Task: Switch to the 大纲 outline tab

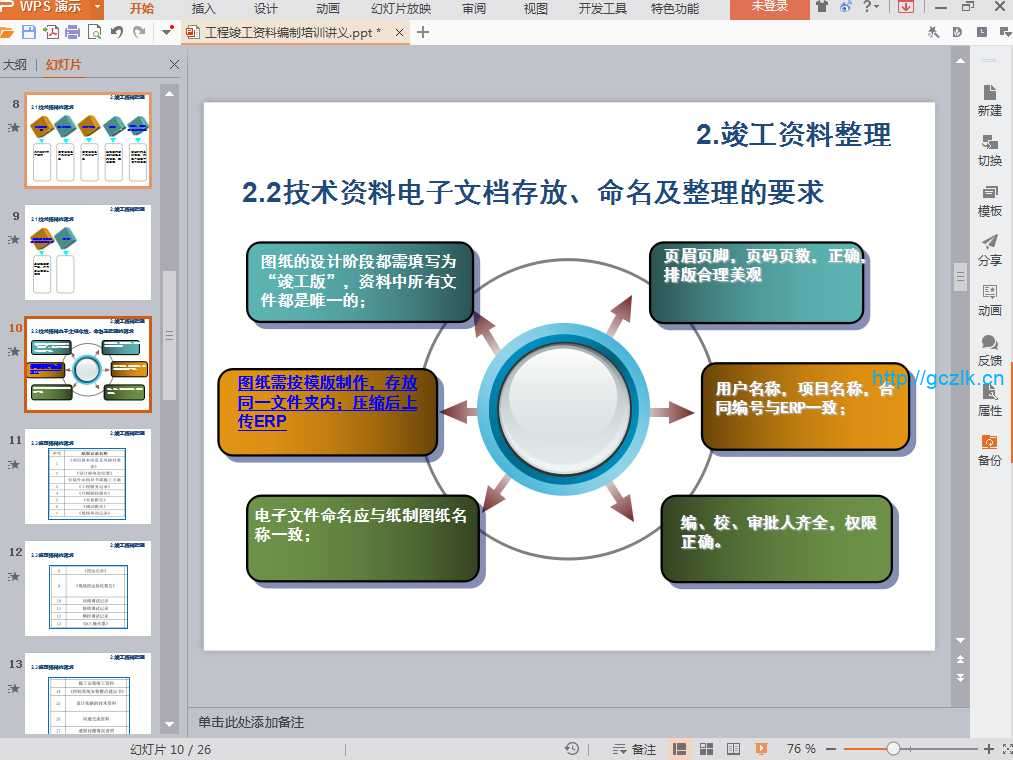Action: tap(15, 65)
